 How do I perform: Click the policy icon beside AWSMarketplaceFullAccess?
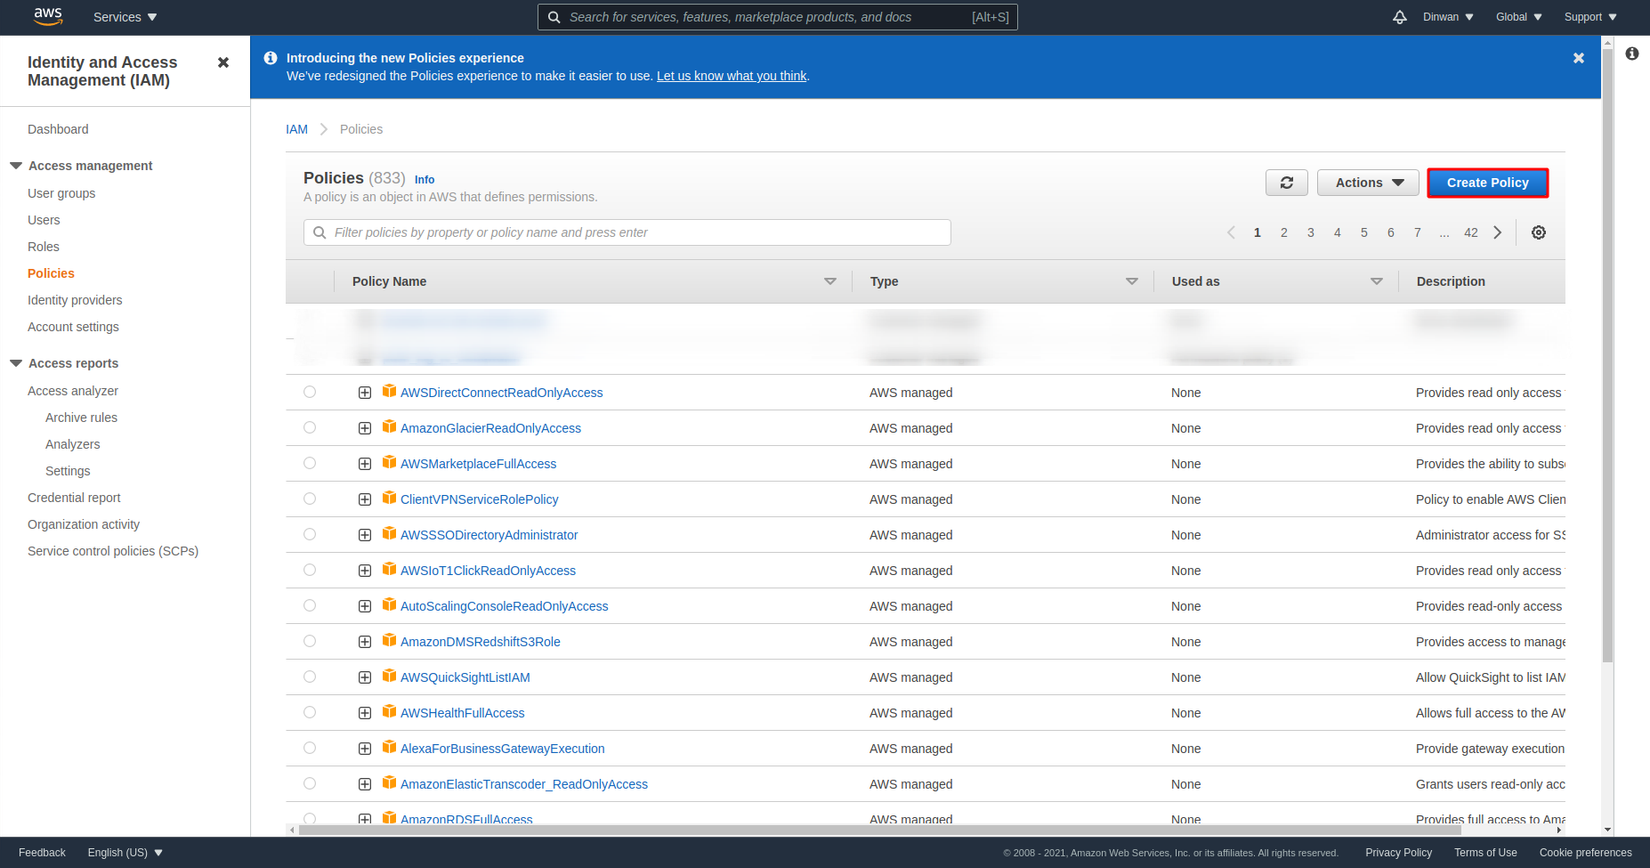[x=389, y=463]
